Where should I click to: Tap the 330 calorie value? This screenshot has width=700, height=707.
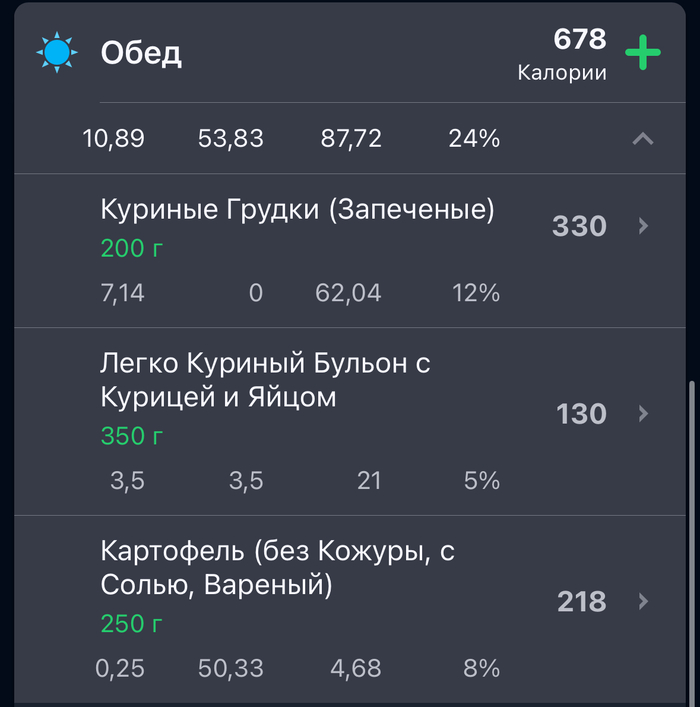click(579, 226)
